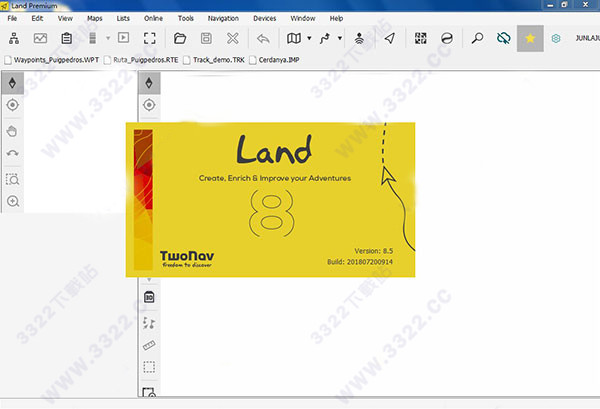Click the zoom in icon in left panel
The width and height of the screenshot is (600, 409).
click(13, 201)
